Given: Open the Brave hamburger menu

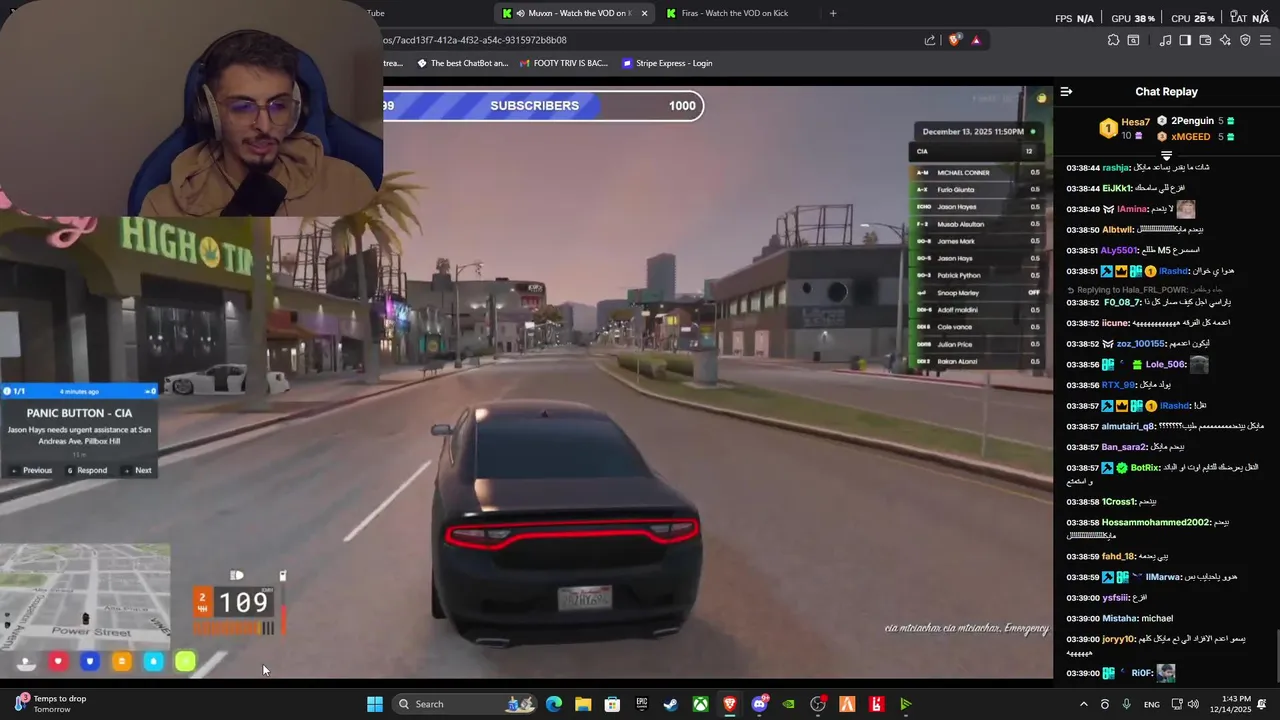Looking at the screenshot, I should pos(1265,40).
